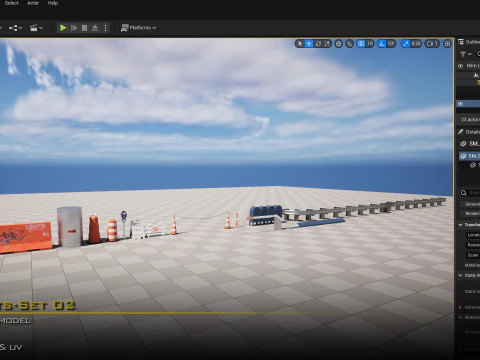The width and height of the screenshot is (480, 360).
Task: Click the Rotation property label
Action: click(x=473, y=245)
